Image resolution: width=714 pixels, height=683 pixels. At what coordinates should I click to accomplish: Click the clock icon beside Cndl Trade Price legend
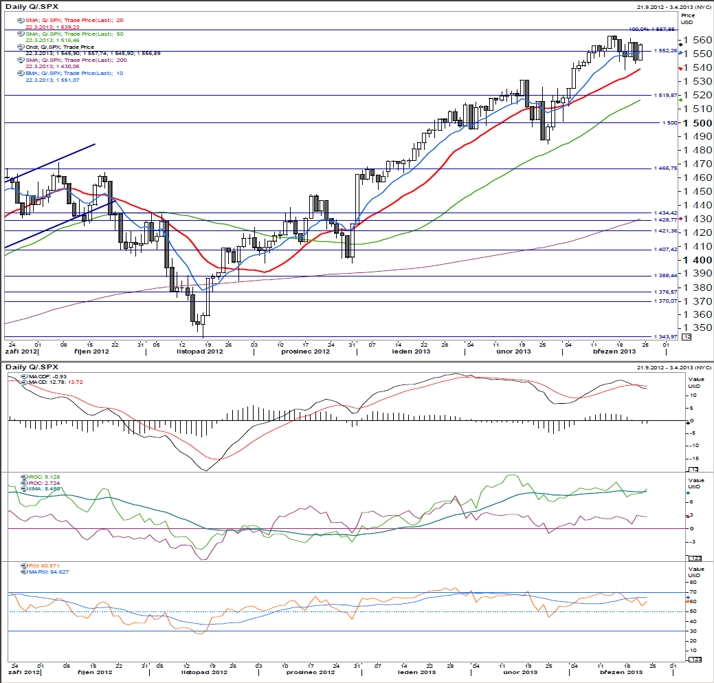click(20, 47)
